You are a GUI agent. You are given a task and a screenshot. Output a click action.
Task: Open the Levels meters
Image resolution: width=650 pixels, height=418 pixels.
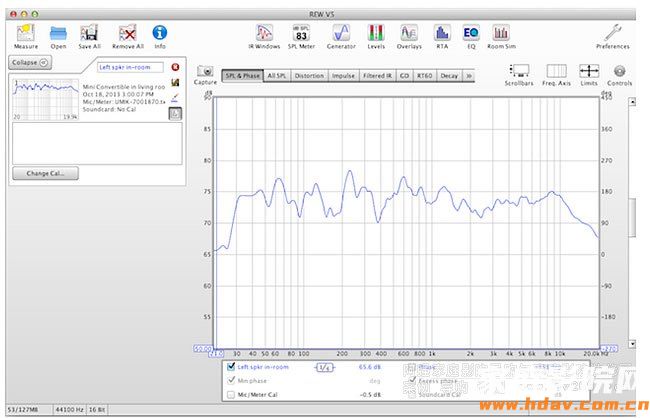[x=376, y=36]
